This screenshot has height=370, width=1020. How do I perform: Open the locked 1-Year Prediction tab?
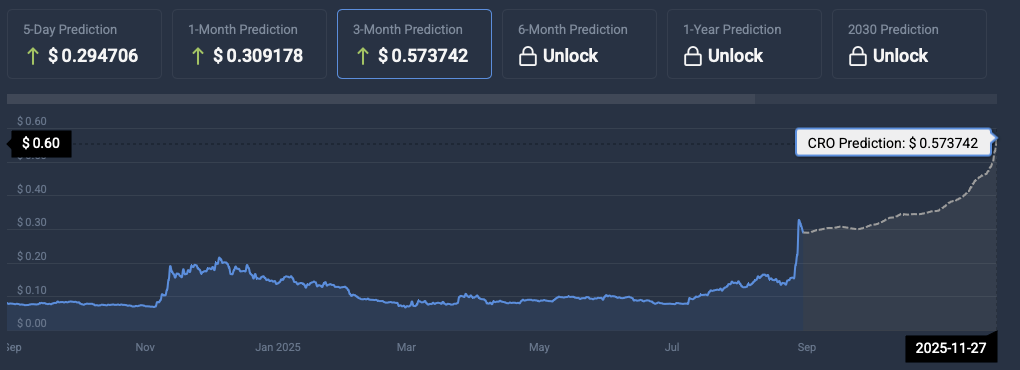point(745,44)
